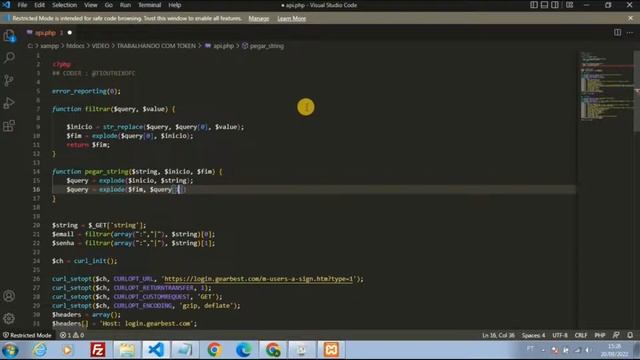Open the Extensions view
Image resolution: width=640 pixels, height=360 pixels.
point(9,126)
